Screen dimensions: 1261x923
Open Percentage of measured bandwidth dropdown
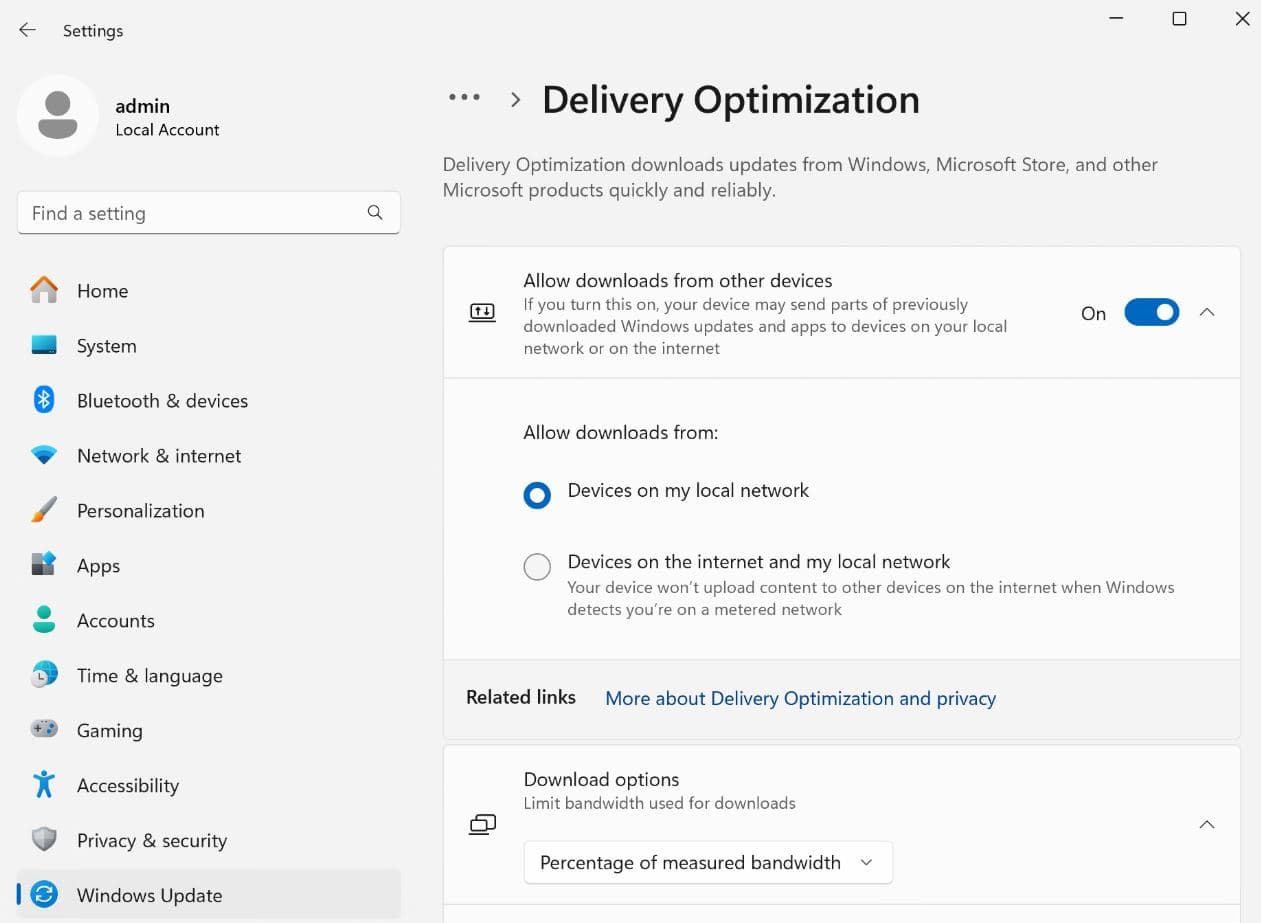pos(707,862)
